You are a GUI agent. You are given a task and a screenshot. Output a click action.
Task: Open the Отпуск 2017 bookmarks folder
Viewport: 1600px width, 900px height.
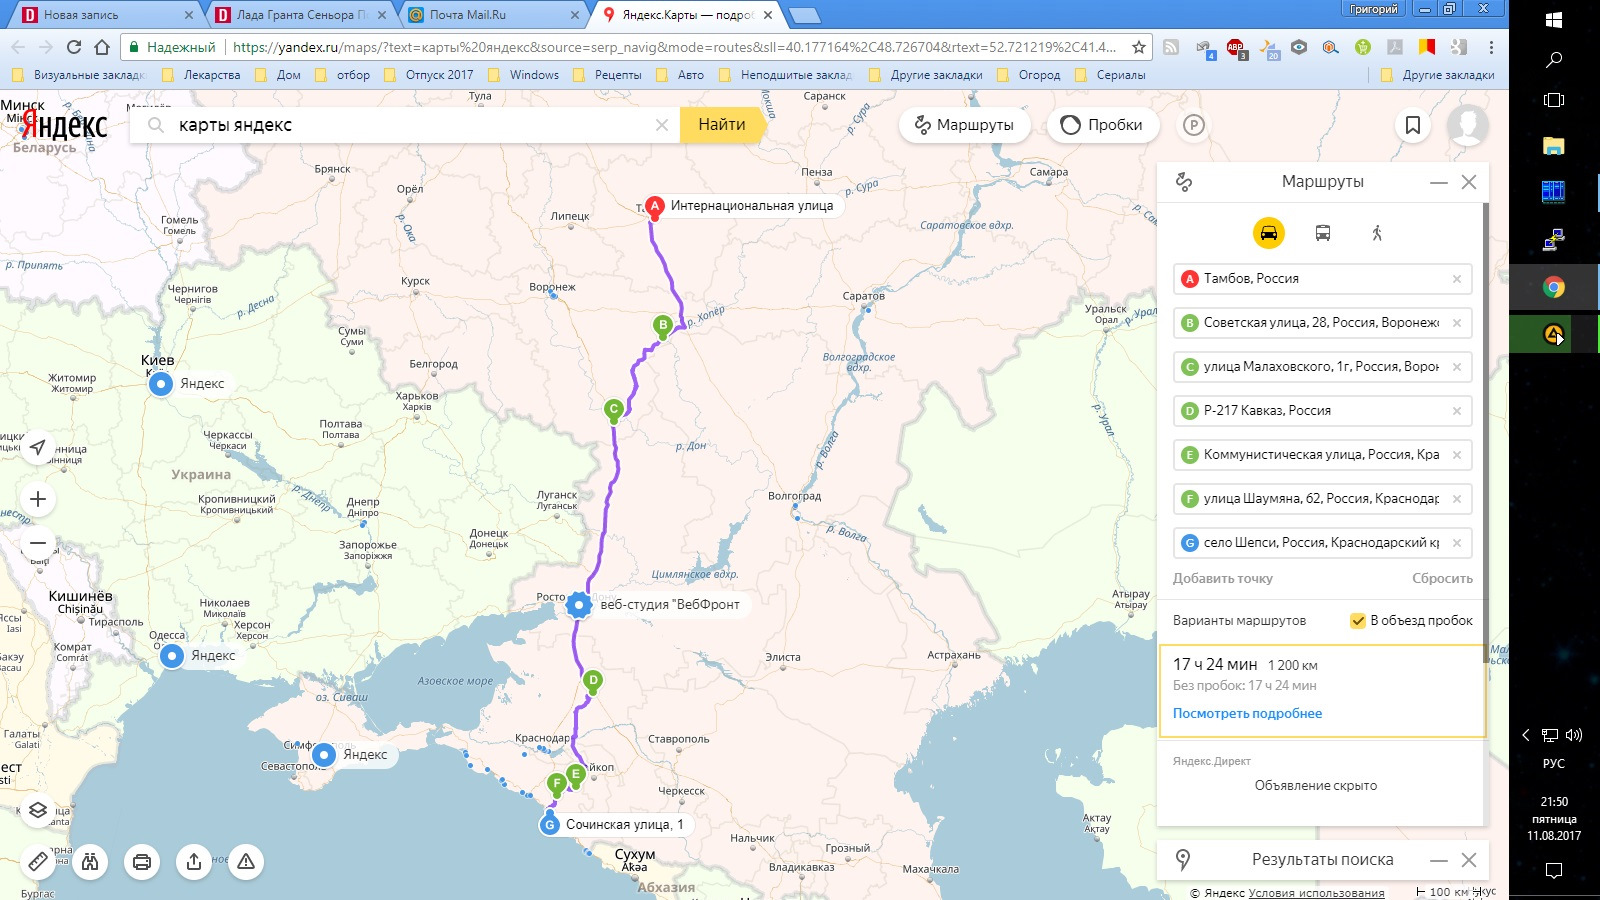tap(429, 75)
